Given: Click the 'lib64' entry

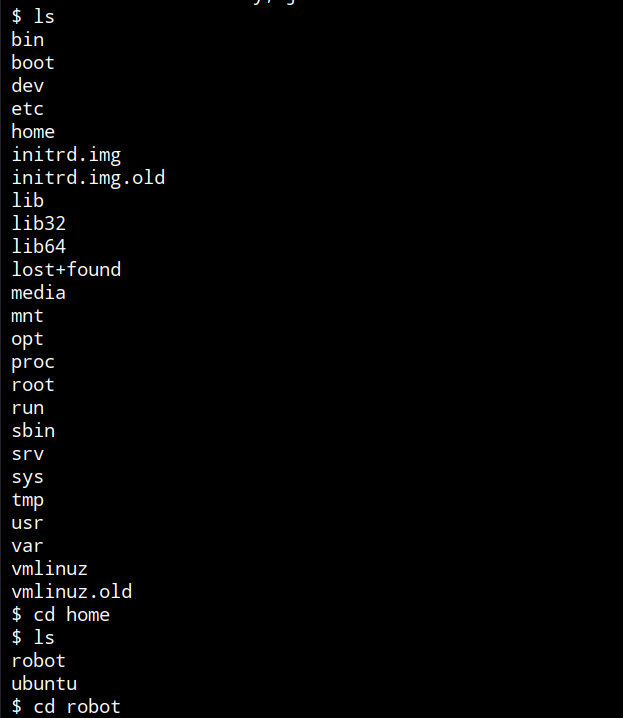Looking at the screenshot, I should [x=38, y=246].
